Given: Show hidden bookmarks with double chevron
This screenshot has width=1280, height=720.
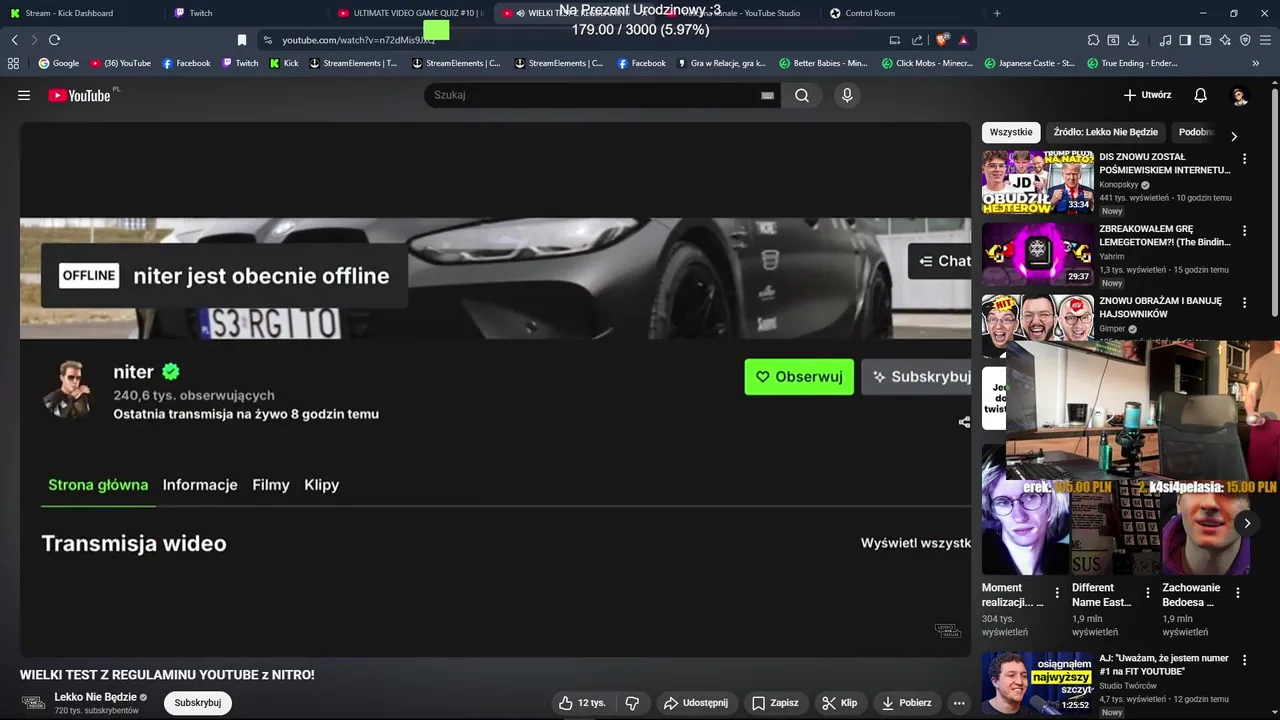Looking at the screenshot, I should click(1256, 63).
